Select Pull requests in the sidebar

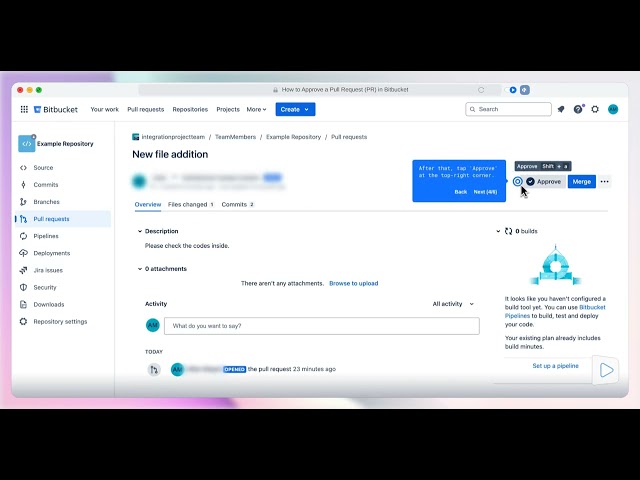pyautogui.click(x=63, y=219)
